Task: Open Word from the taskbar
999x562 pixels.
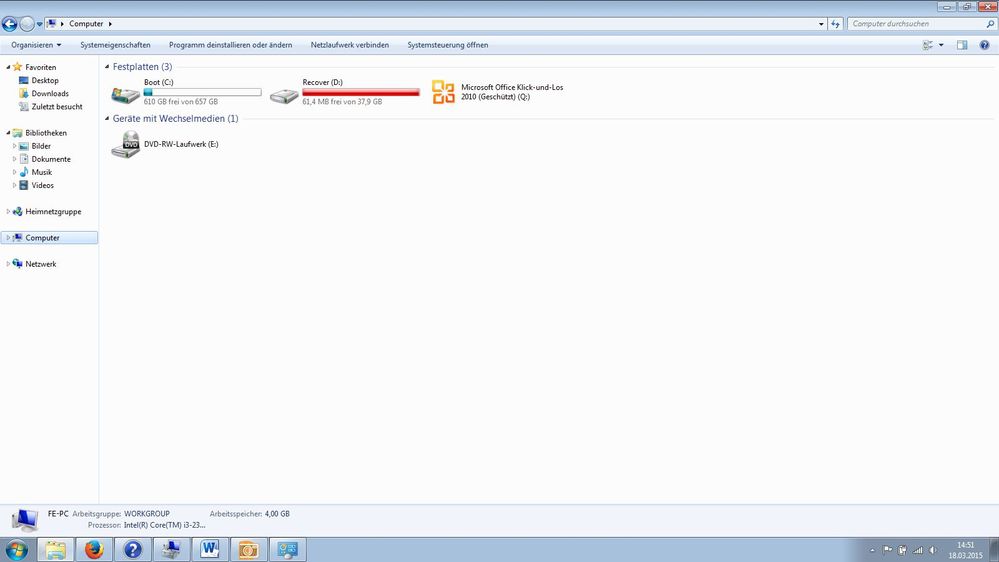Action: pos(210,549)
